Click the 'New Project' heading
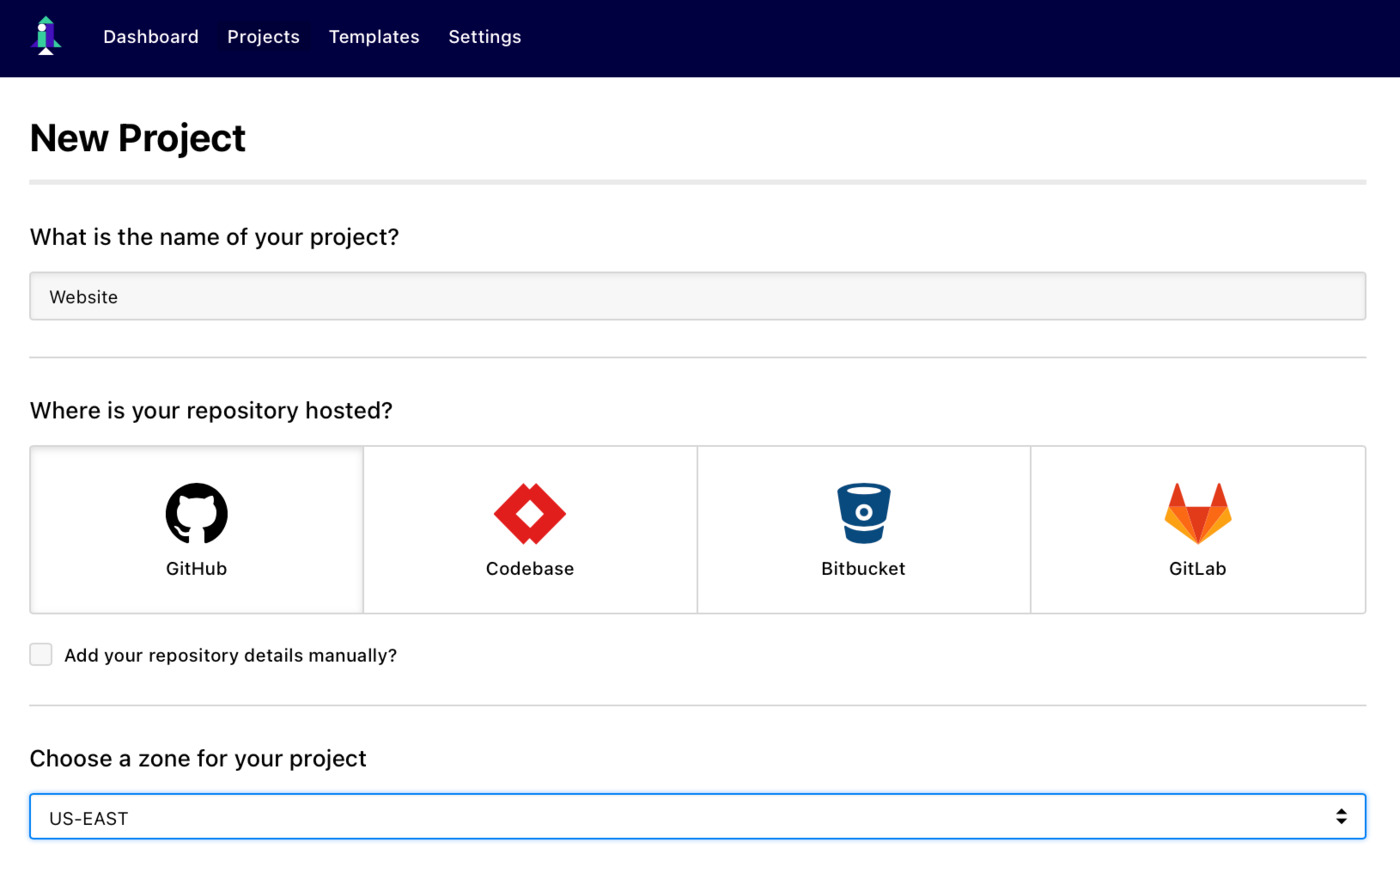Viewport: 1400px width, 873px height. click(138, 138)
